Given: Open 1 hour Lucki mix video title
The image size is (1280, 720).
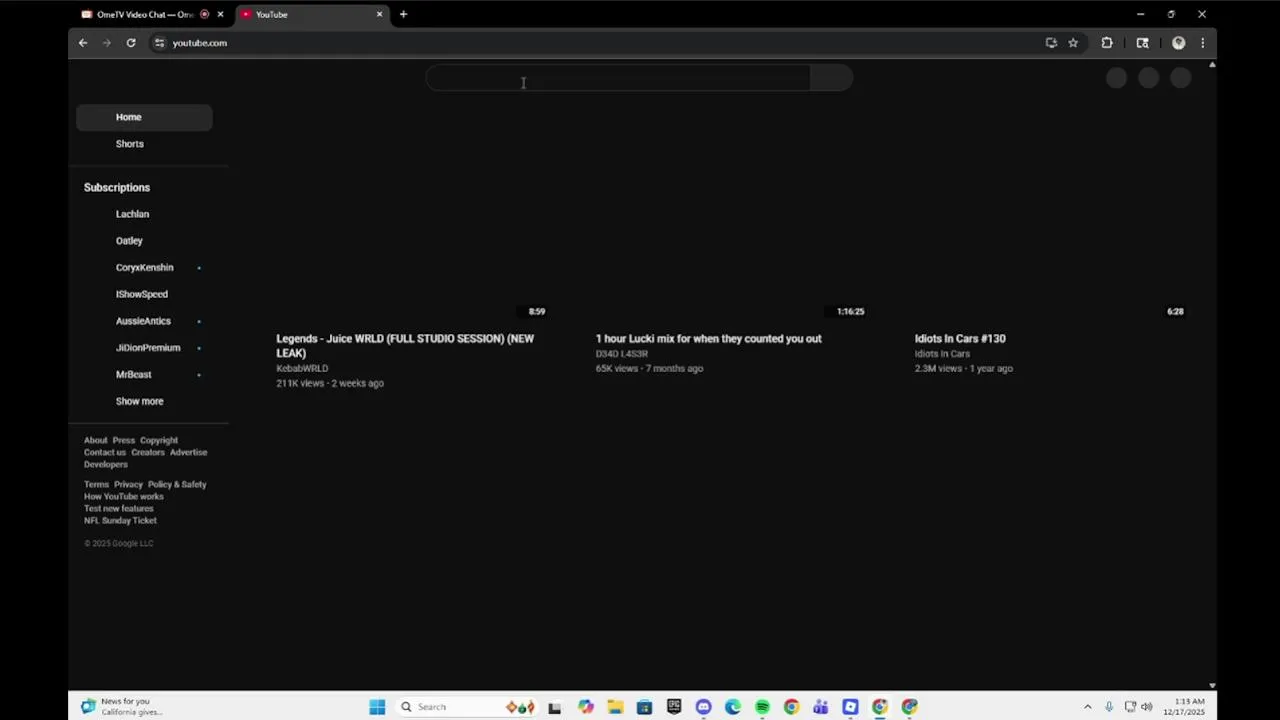Looking at the screenshot, I should tap(708, 339).
